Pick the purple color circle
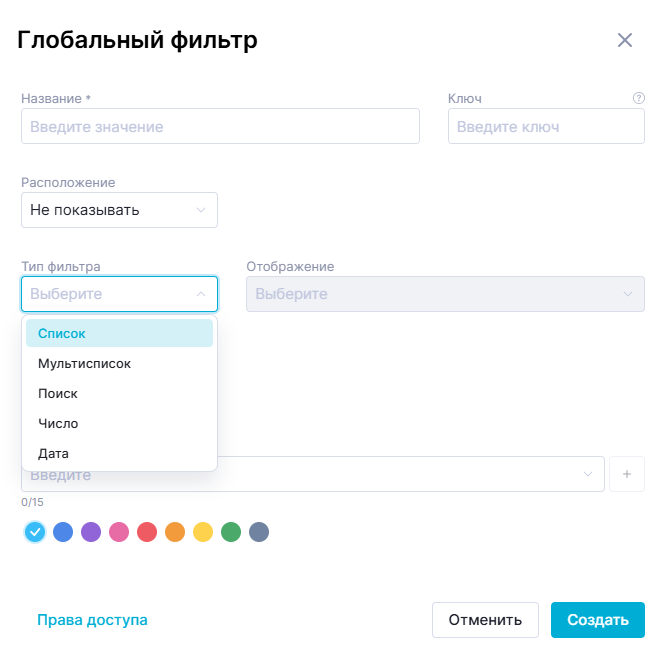The image size is (666, 655). click(91, 532)
